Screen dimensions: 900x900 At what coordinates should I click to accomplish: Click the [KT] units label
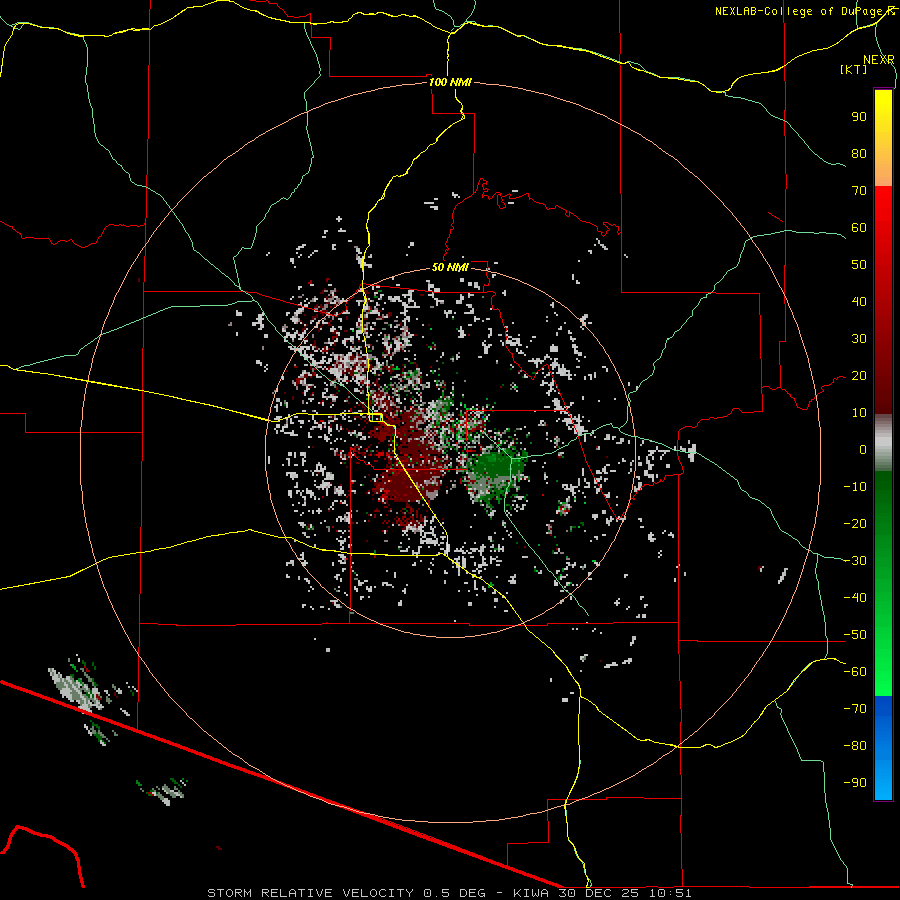854,69
